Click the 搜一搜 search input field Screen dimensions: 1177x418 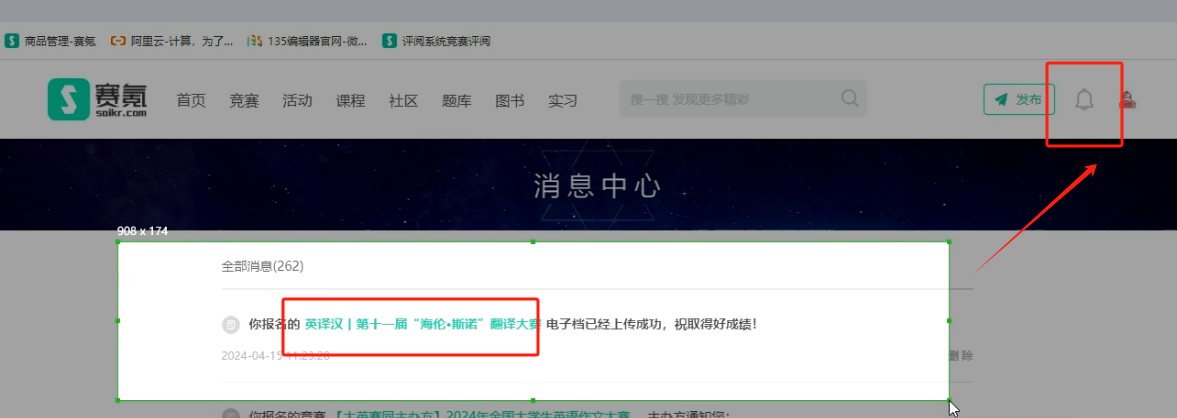coord(725,99)
